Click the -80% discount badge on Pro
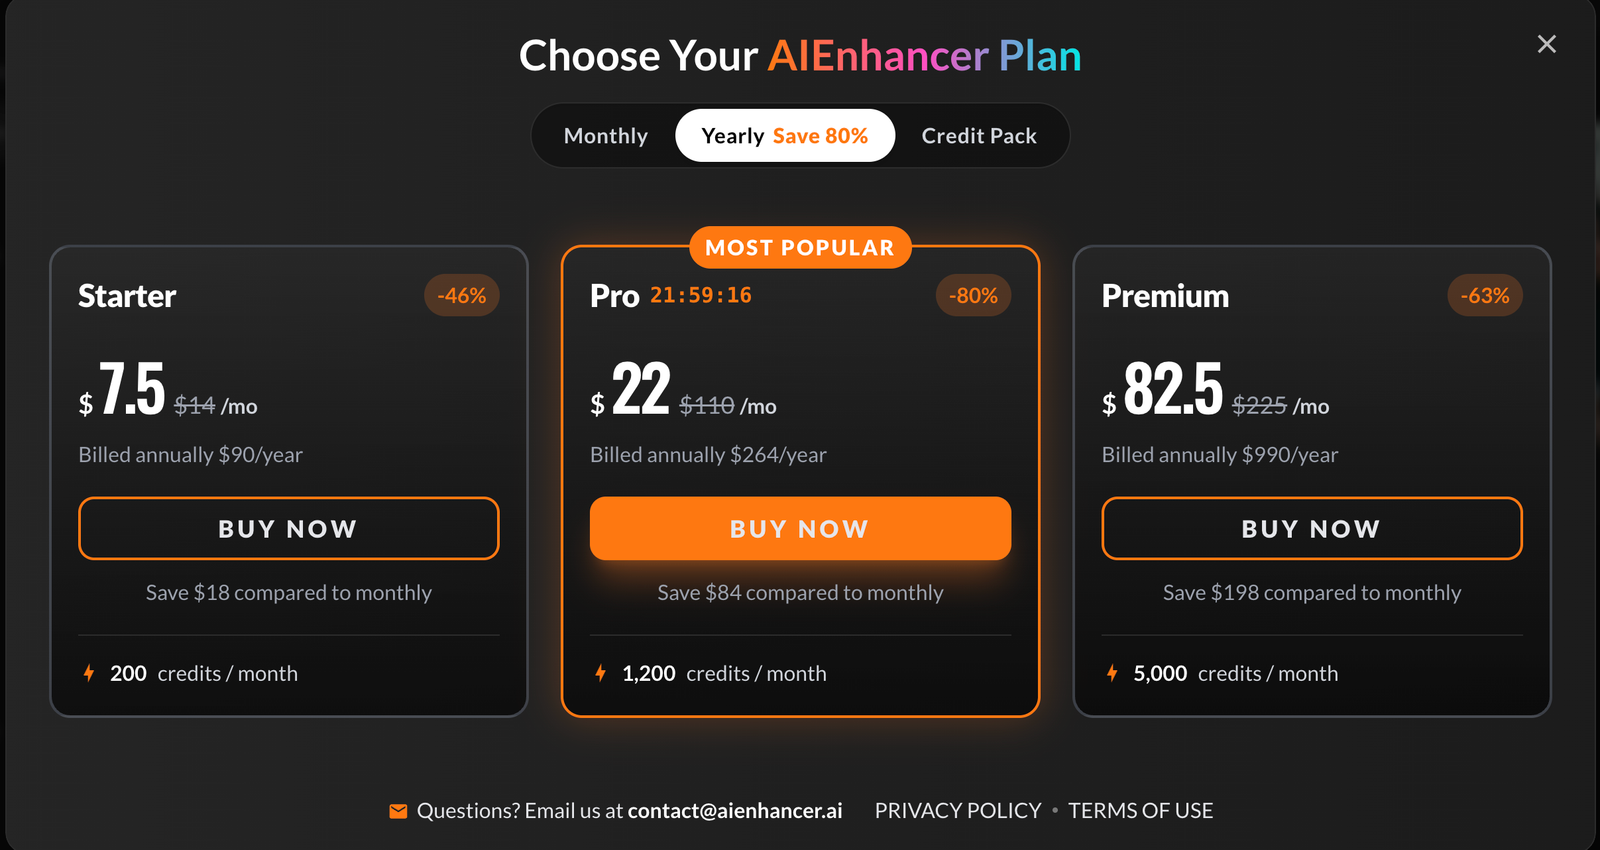This screenshot has width=1600, height=850. [973, 296]
